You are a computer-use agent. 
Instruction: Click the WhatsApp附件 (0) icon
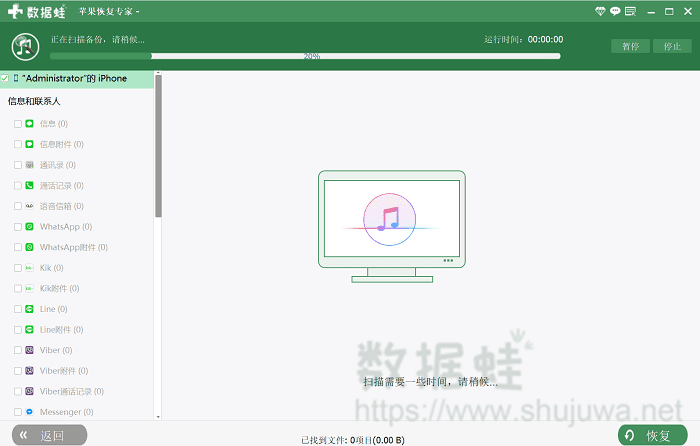coord(29,247)
